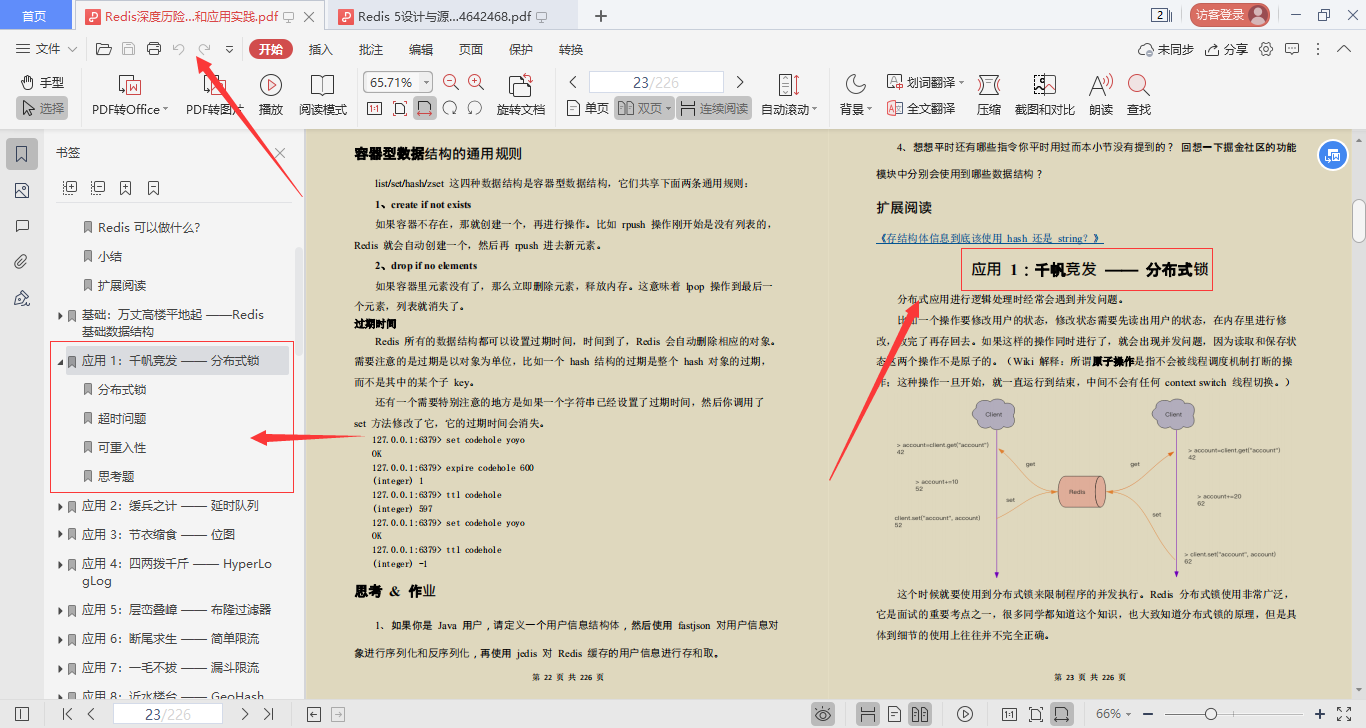Switch to 保护 ribbon tab
1366x728 pixels.
click(521, 49)
